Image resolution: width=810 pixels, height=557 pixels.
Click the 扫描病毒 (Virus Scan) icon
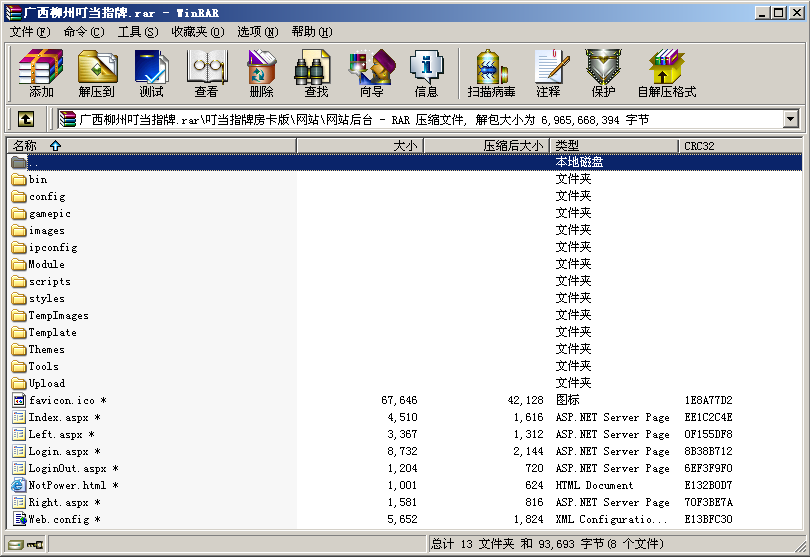coord(491,73)
